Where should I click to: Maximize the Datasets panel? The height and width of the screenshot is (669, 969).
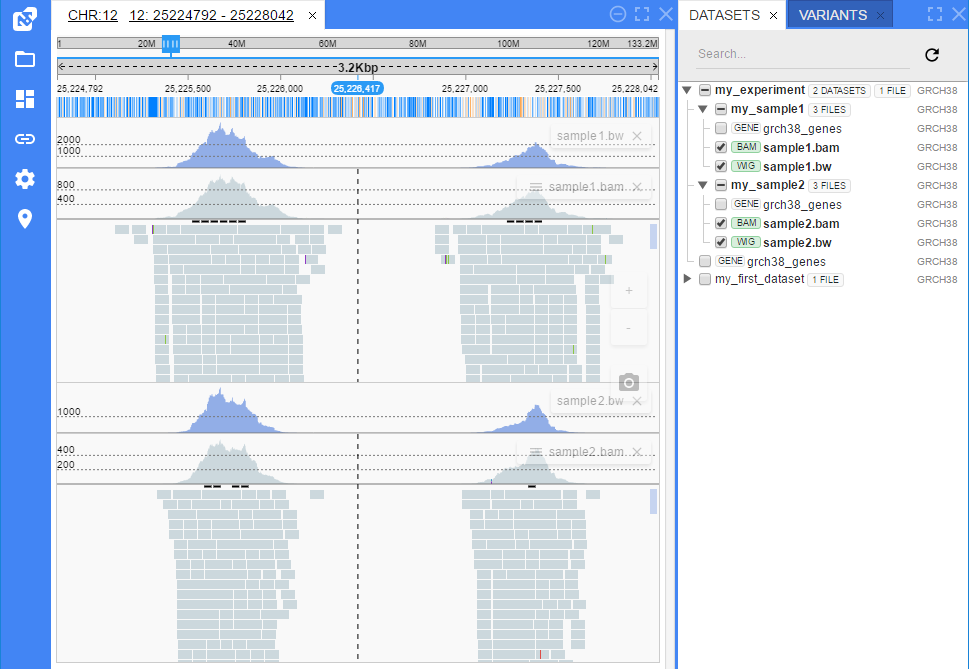[x=935, y=14]
